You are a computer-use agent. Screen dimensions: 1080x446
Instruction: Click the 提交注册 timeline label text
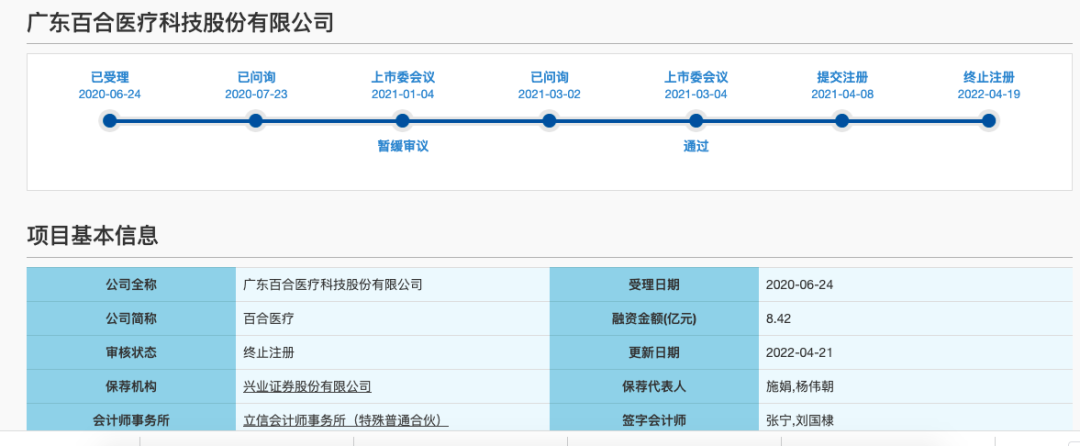[x=842, y=77]
